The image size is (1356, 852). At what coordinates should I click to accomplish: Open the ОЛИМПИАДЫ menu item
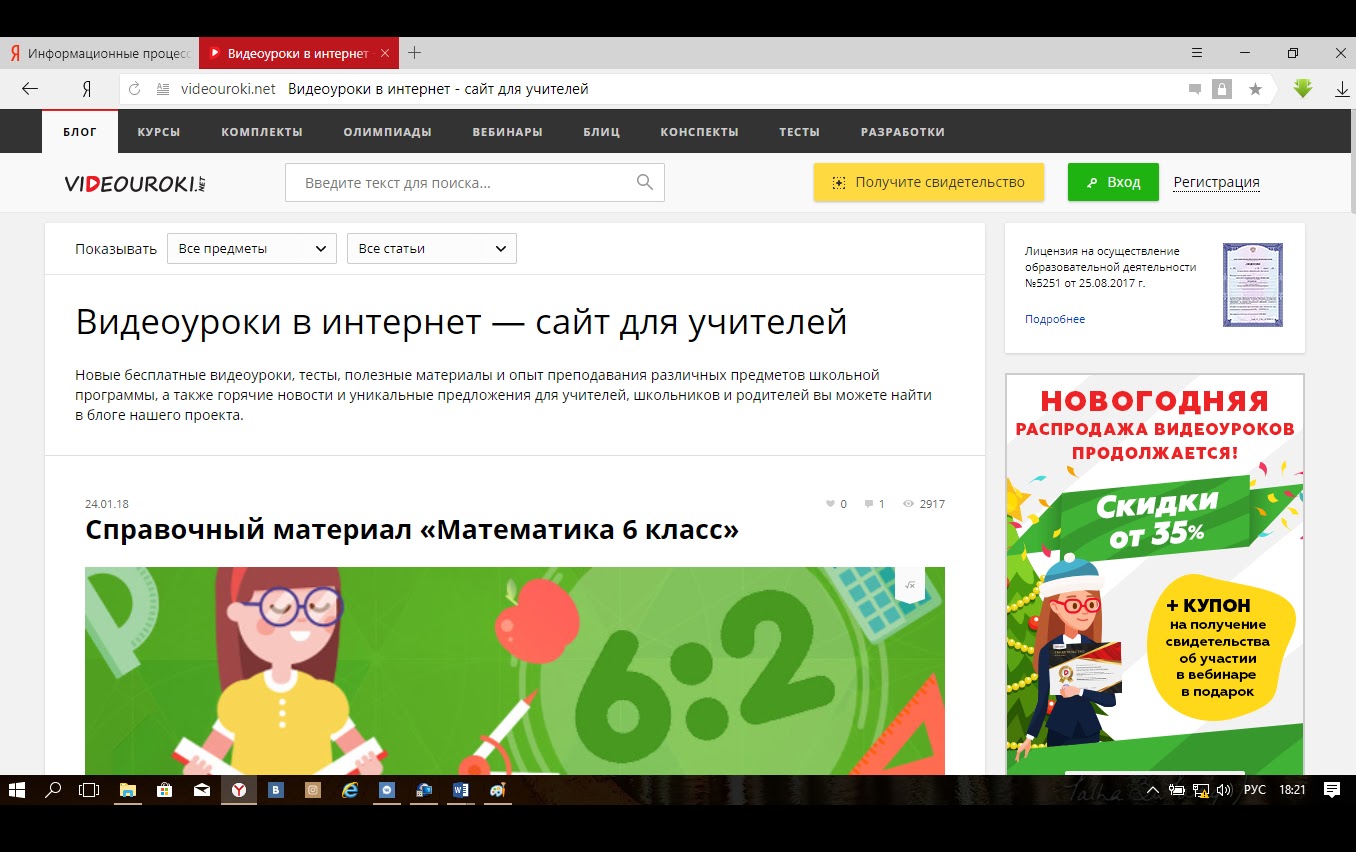coord(387,131)
